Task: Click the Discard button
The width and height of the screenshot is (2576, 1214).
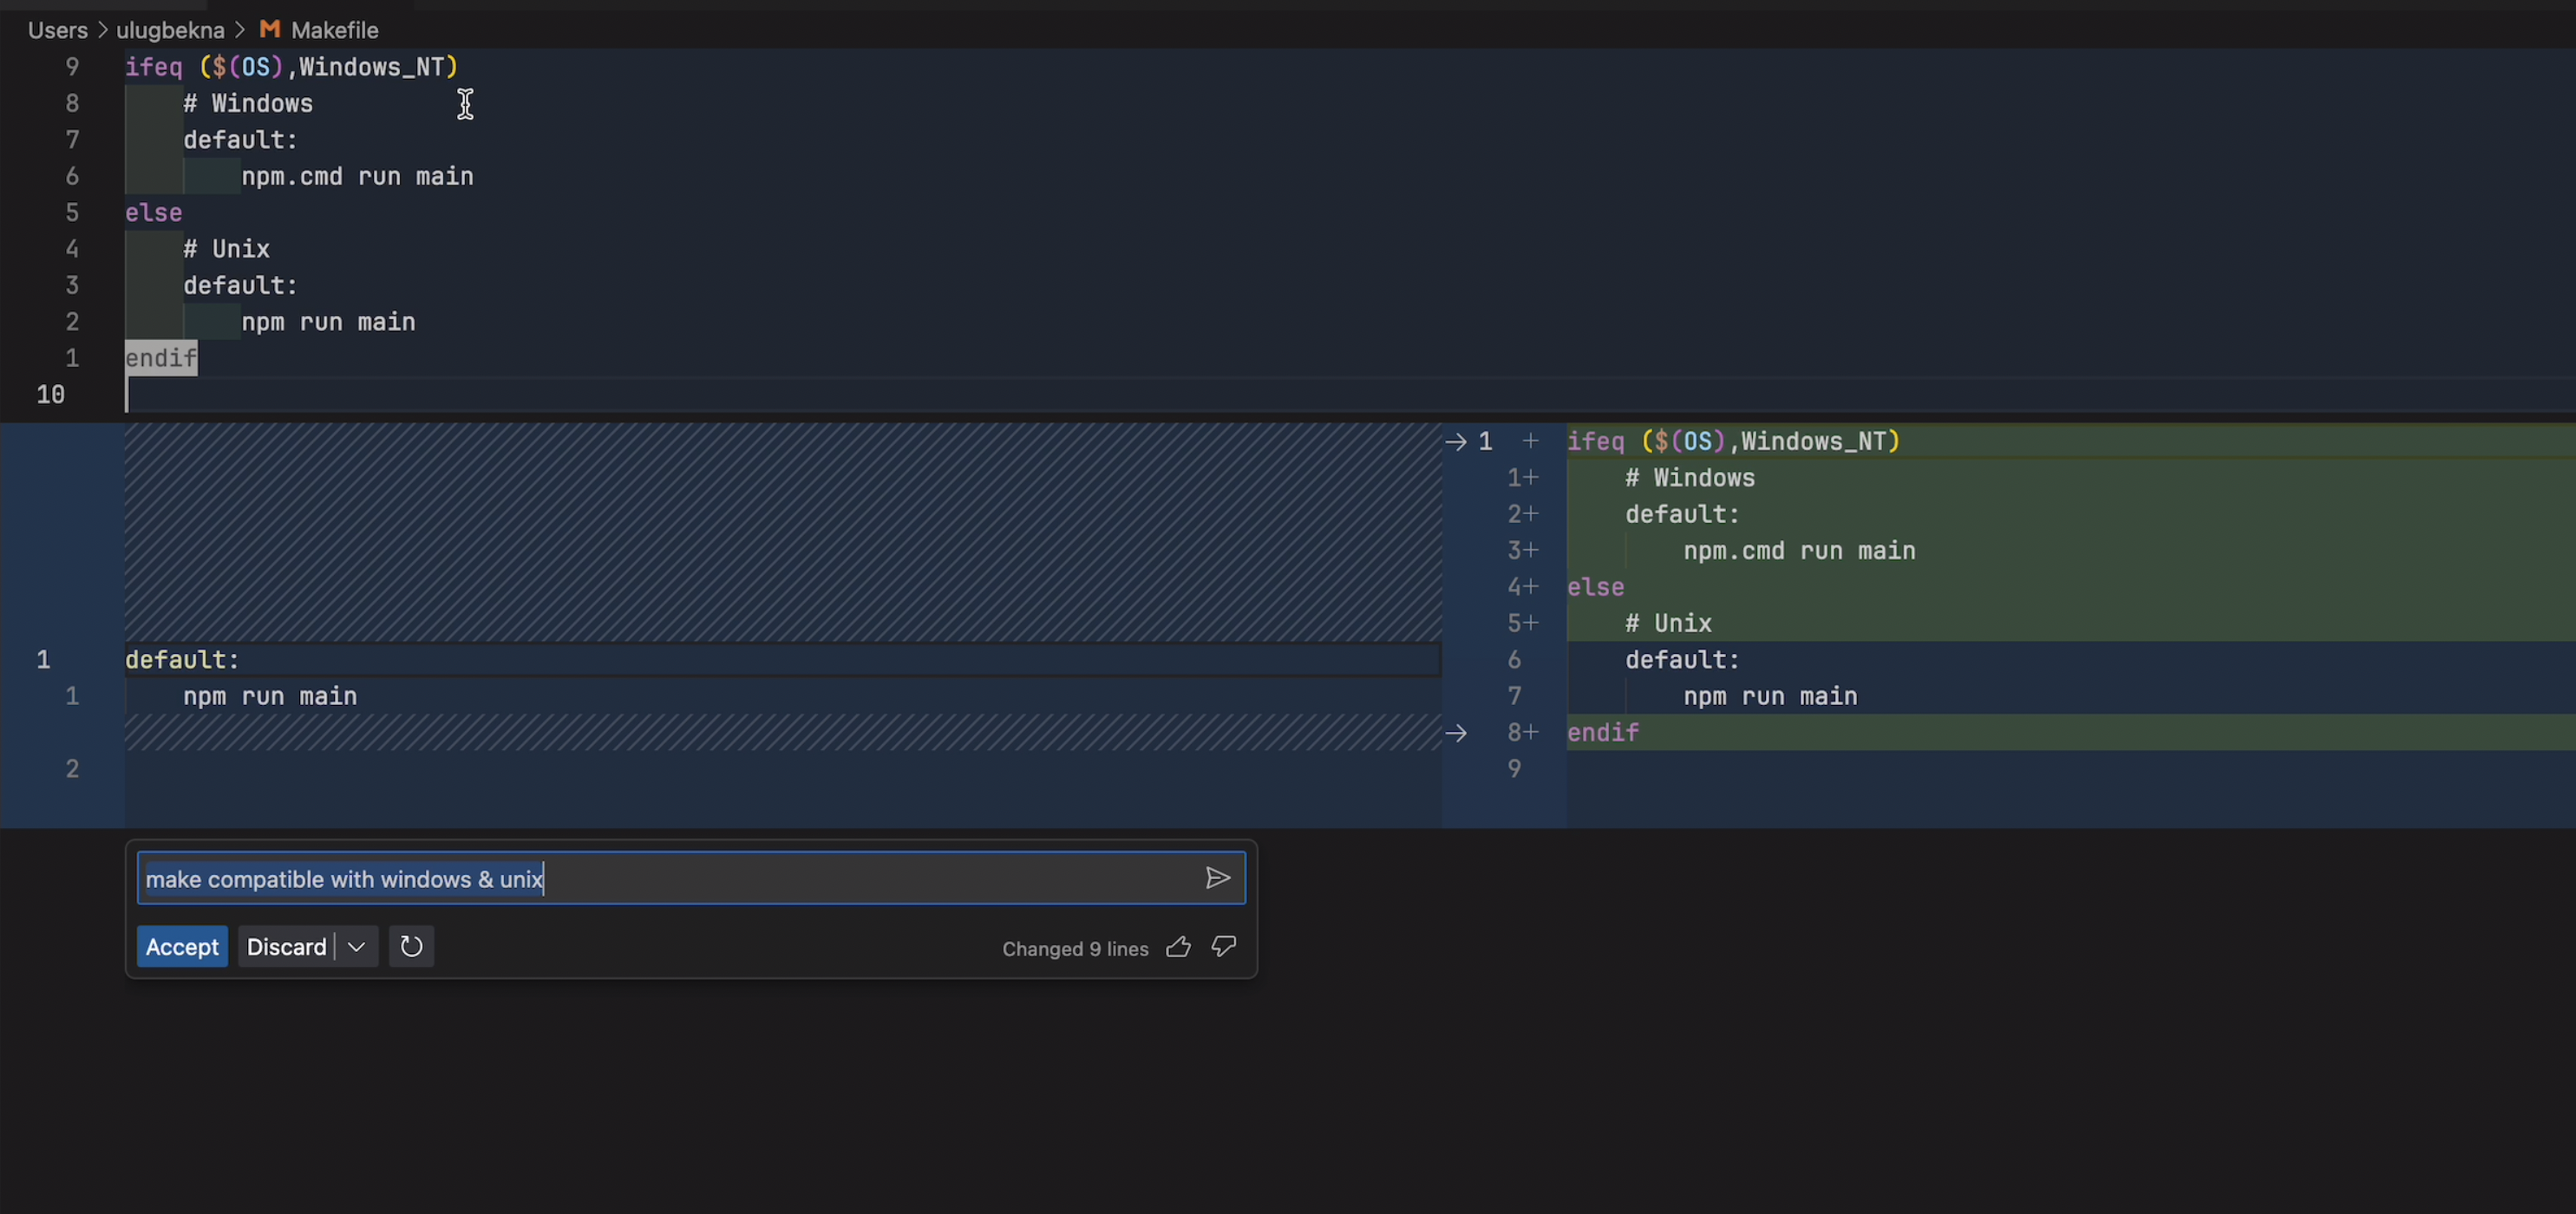Action: point(287,946)
